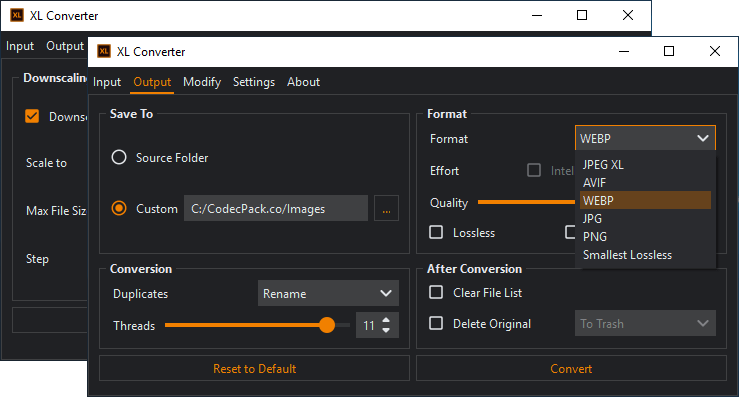Click the 'Scale to' label in back window
This screenshot has height=397, width=739.
pos(46,163)
